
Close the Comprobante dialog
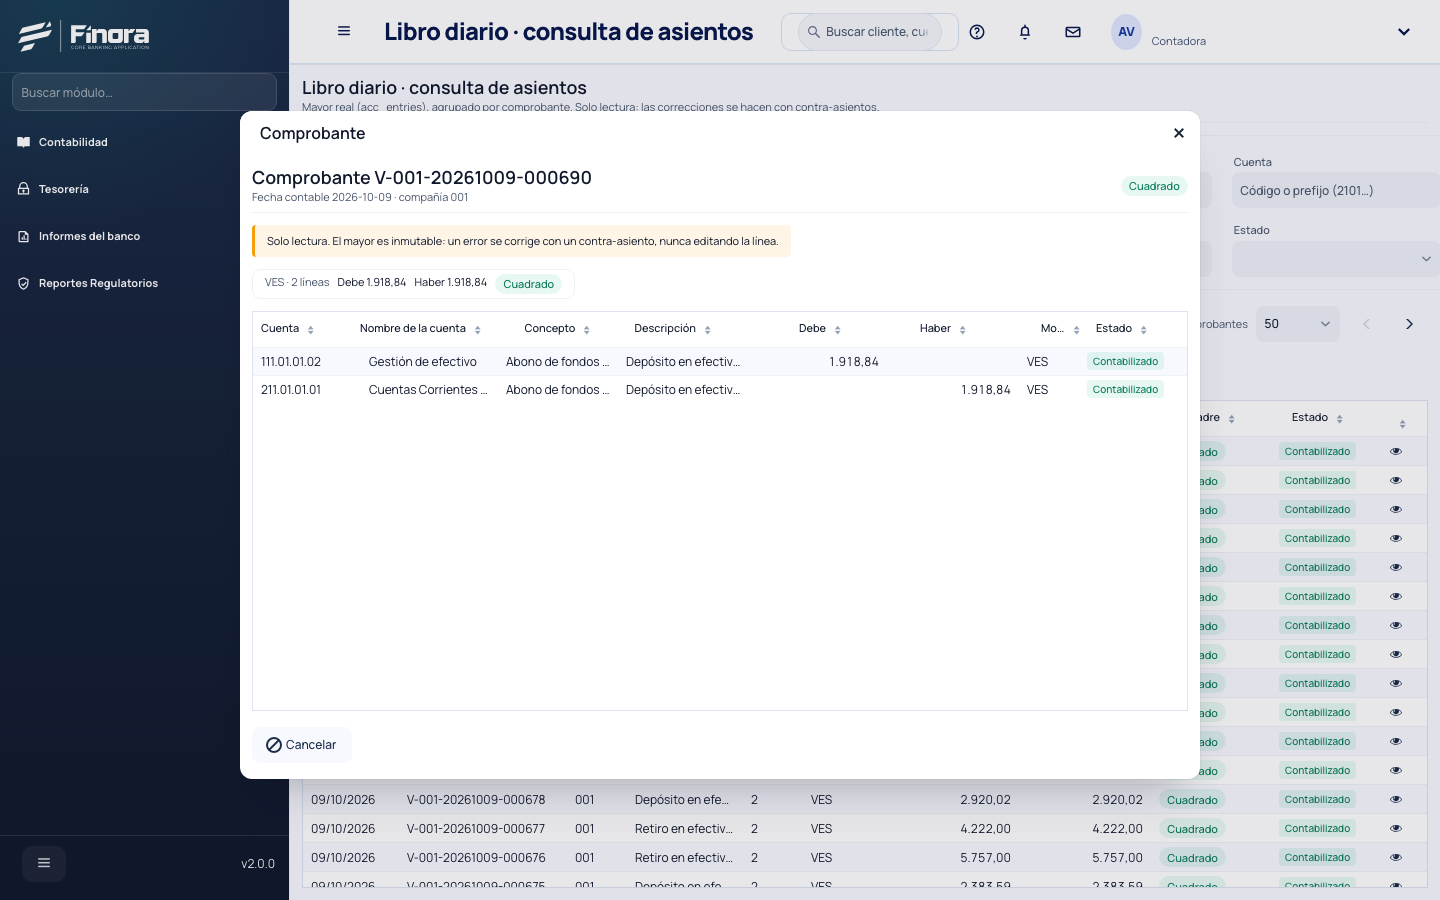[1179, 133]
